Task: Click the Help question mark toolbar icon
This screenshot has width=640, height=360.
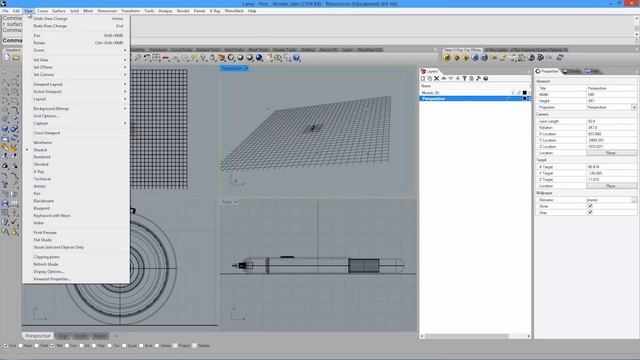Action: [297, 58]
